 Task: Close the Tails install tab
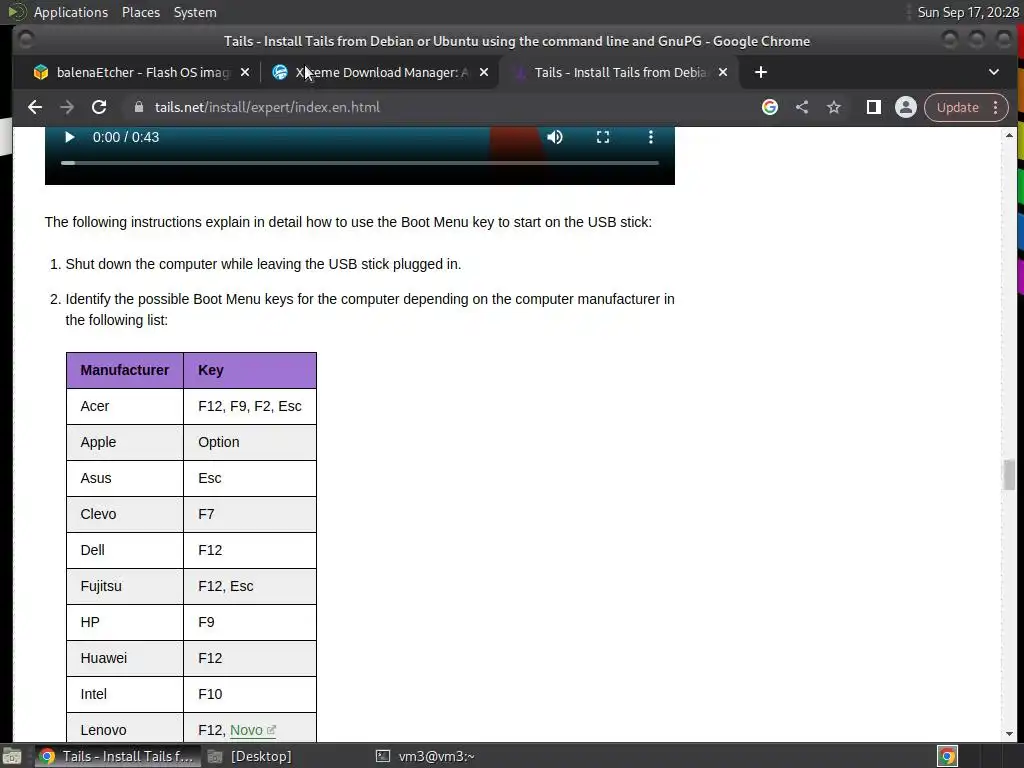coord(723,72)
